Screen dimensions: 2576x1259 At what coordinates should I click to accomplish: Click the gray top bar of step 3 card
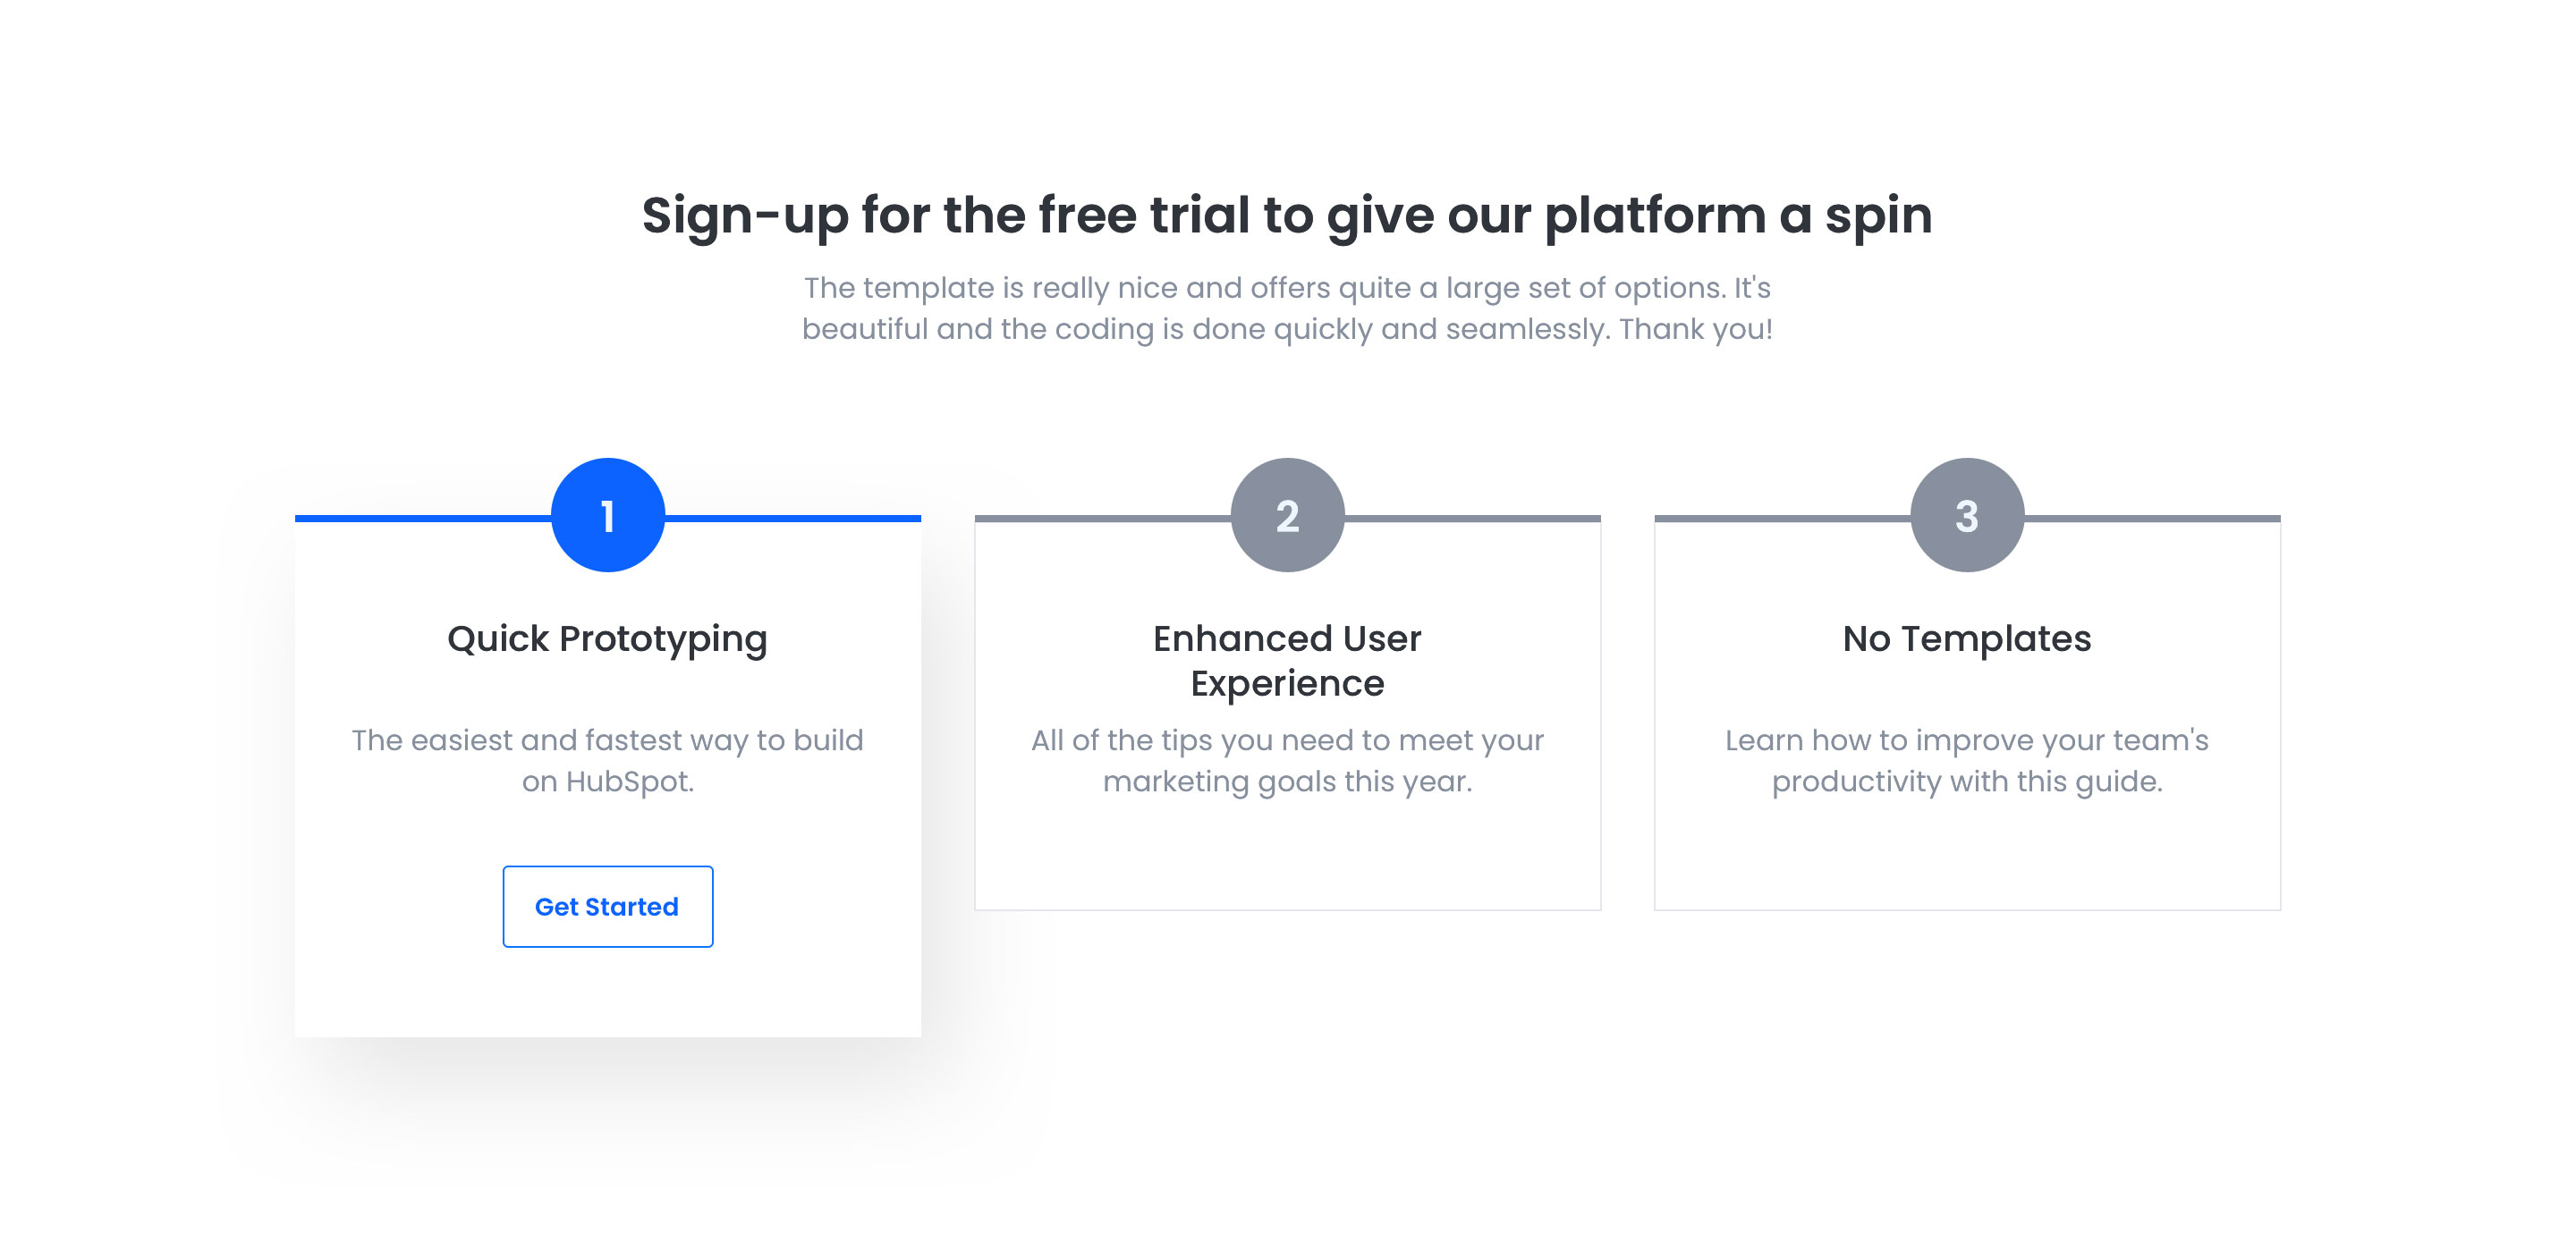coord(1780,518)
